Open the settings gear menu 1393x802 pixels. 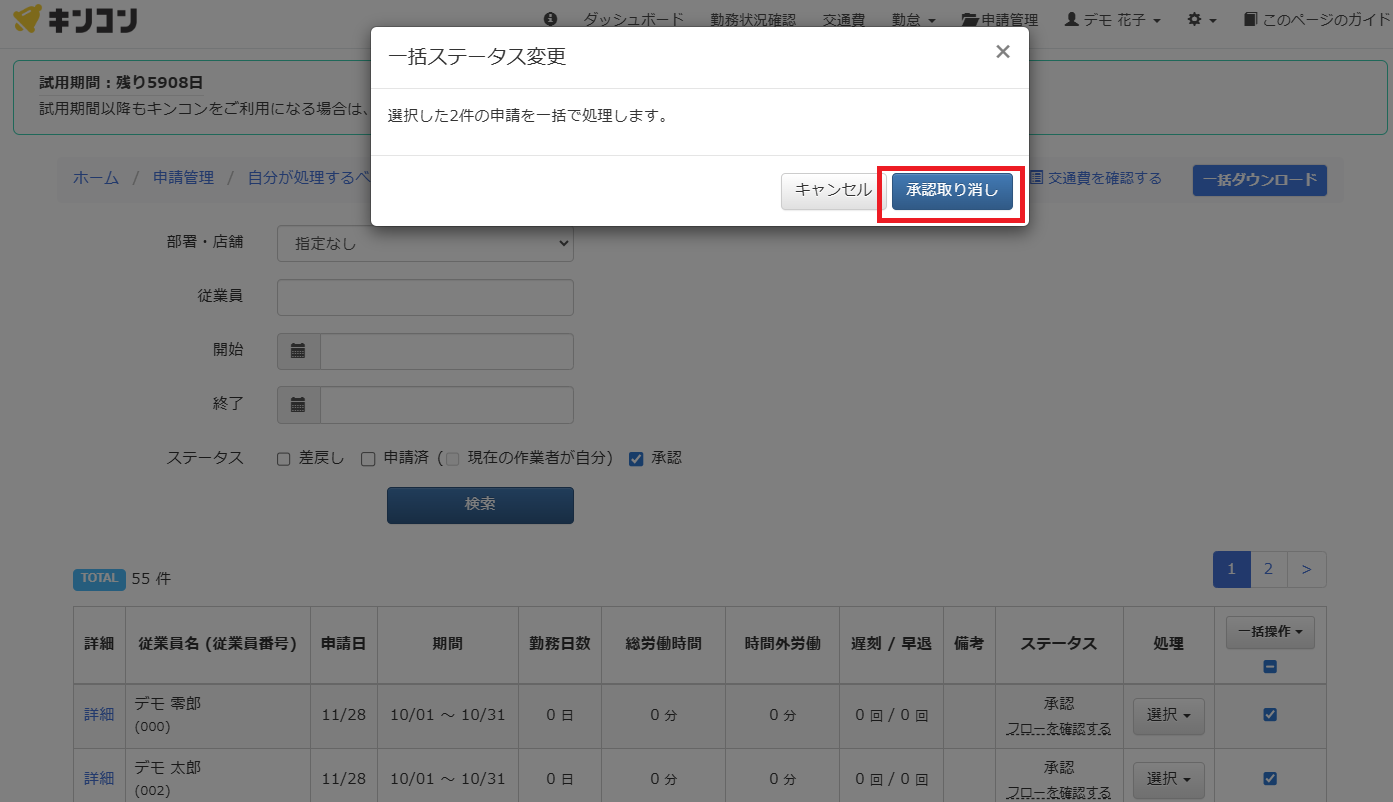pyautogui.click(x=1202, y=20)
